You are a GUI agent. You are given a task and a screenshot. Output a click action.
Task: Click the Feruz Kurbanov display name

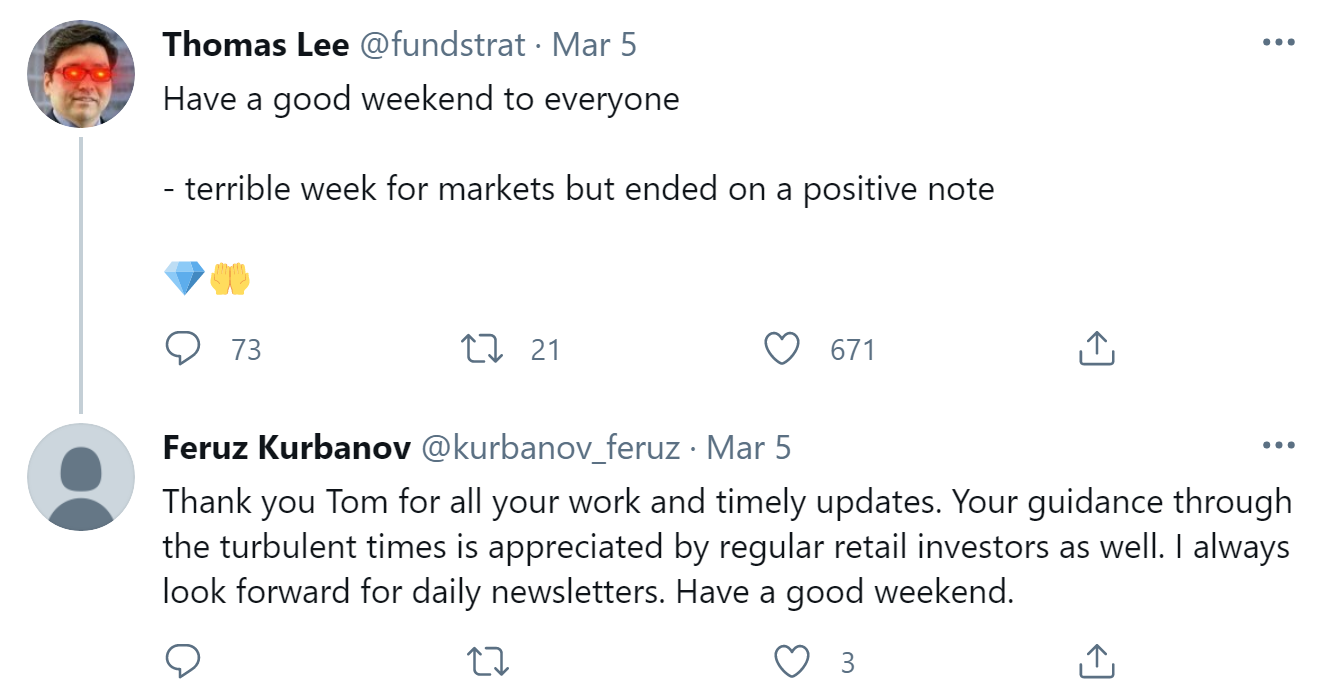pos(286,448)
